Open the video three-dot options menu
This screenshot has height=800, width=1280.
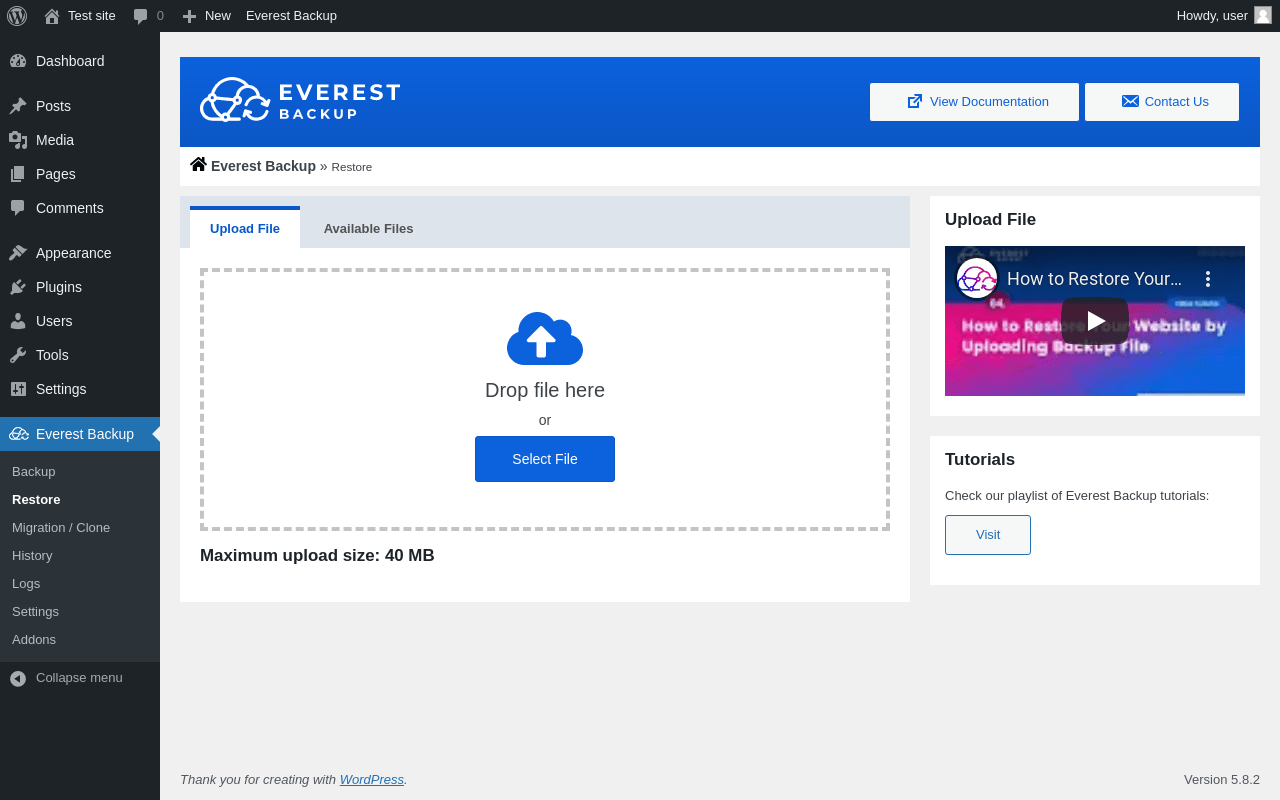1208,279
